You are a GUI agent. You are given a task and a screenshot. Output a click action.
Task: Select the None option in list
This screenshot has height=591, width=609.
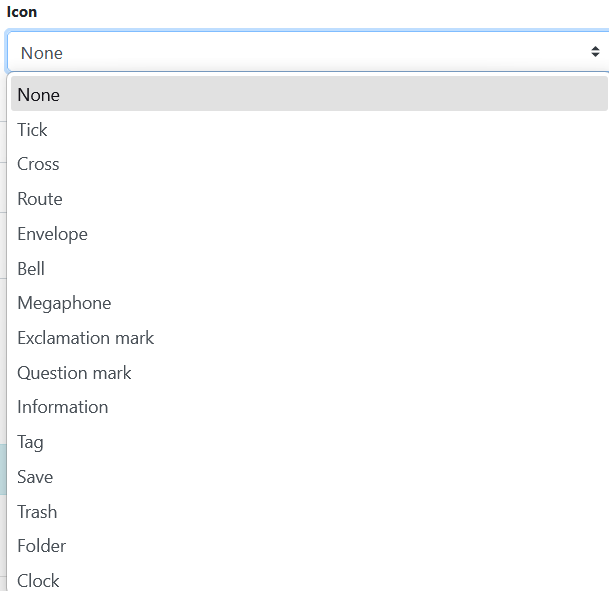click(38, 95)
